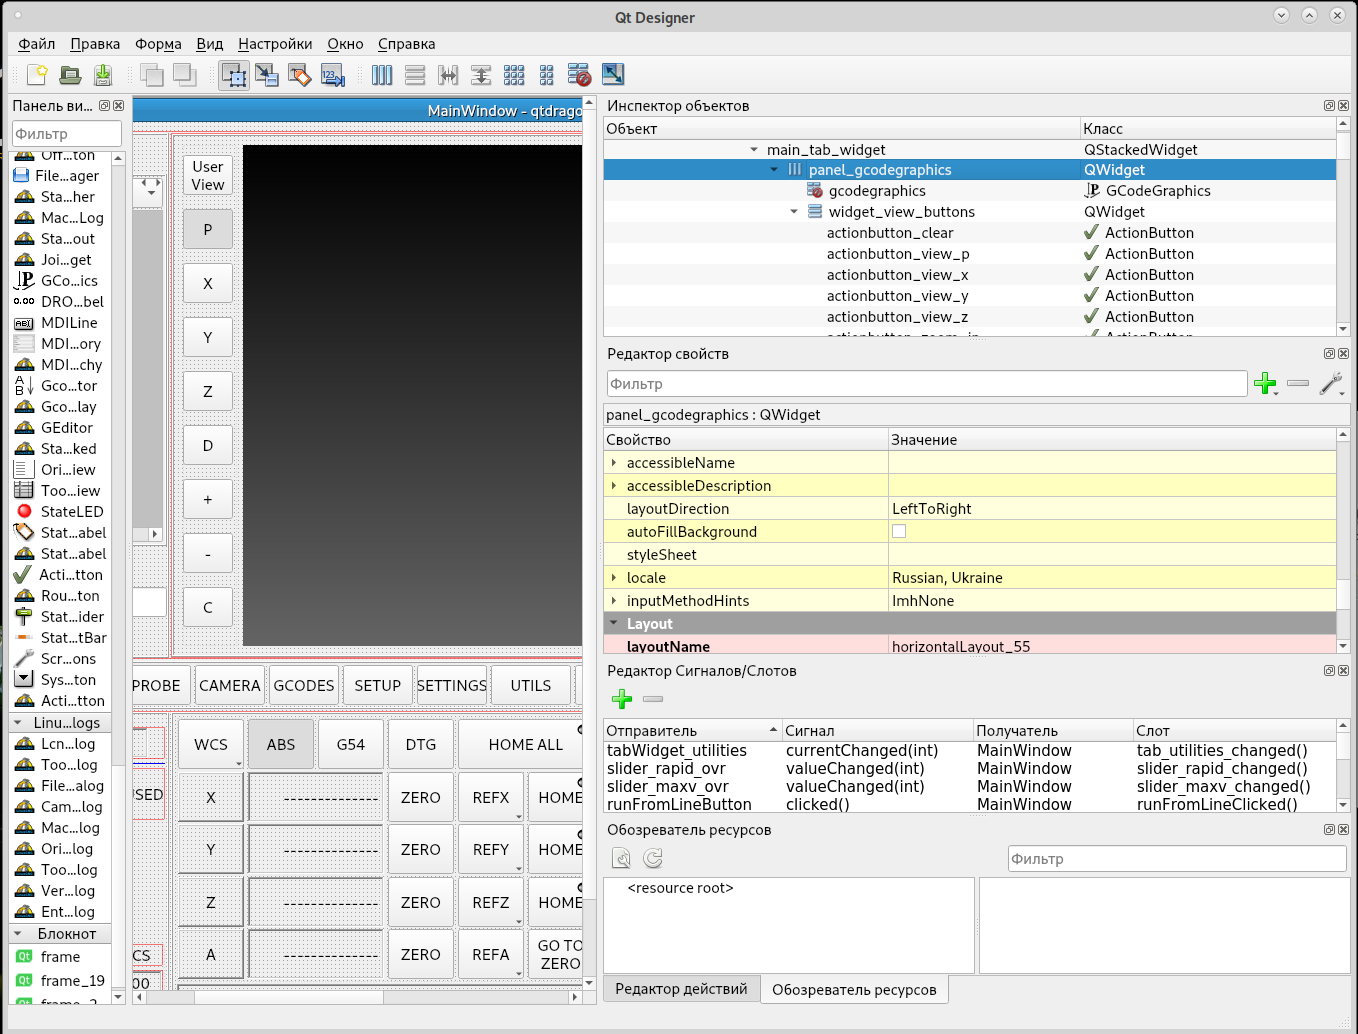This screenshot has width=1358, height=1034.
Task: Delete selected connection in Signals/Slots editor
Action: [653, 699]
